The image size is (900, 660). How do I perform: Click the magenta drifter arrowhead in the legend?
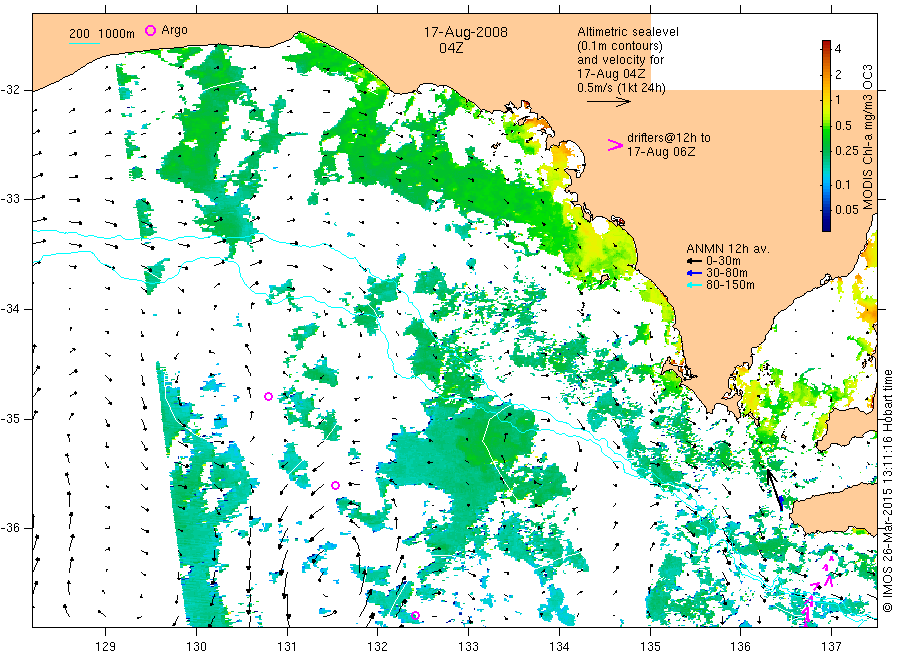coord(615,145)
